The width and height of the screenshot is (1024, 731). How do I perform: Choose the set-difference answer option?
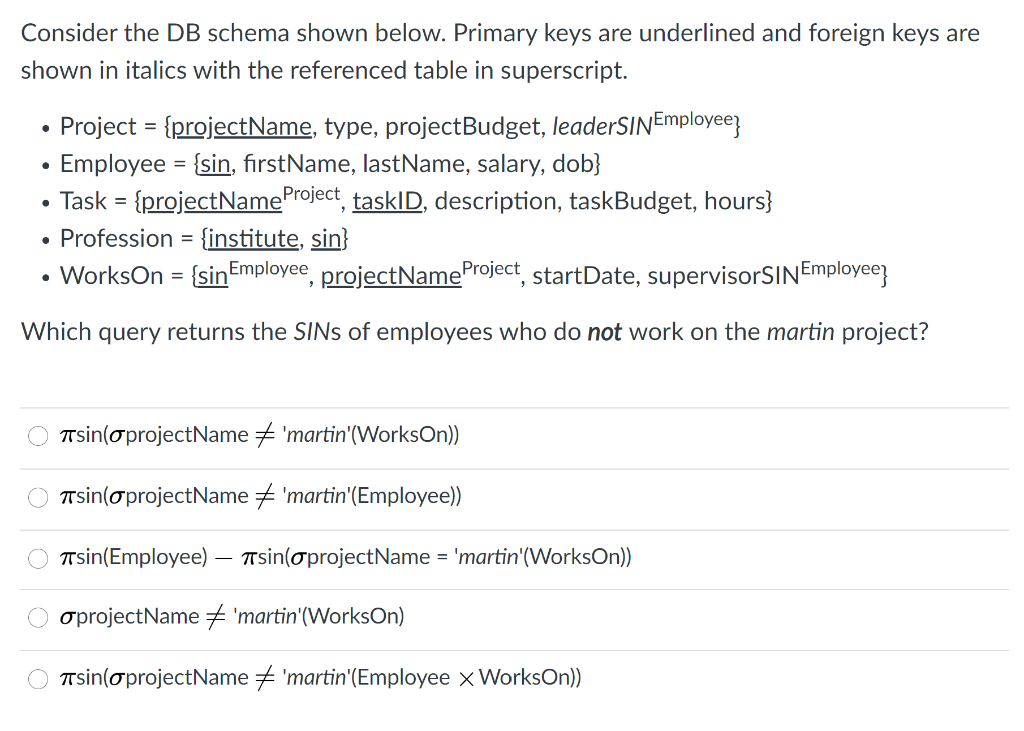pos(37,558)
